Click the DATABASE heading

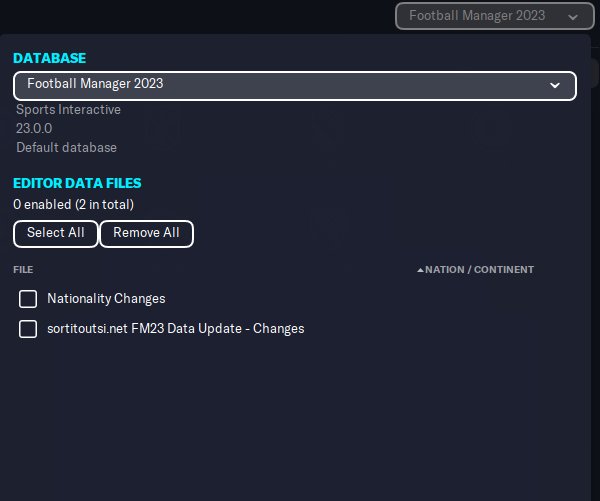coord(50,58)
